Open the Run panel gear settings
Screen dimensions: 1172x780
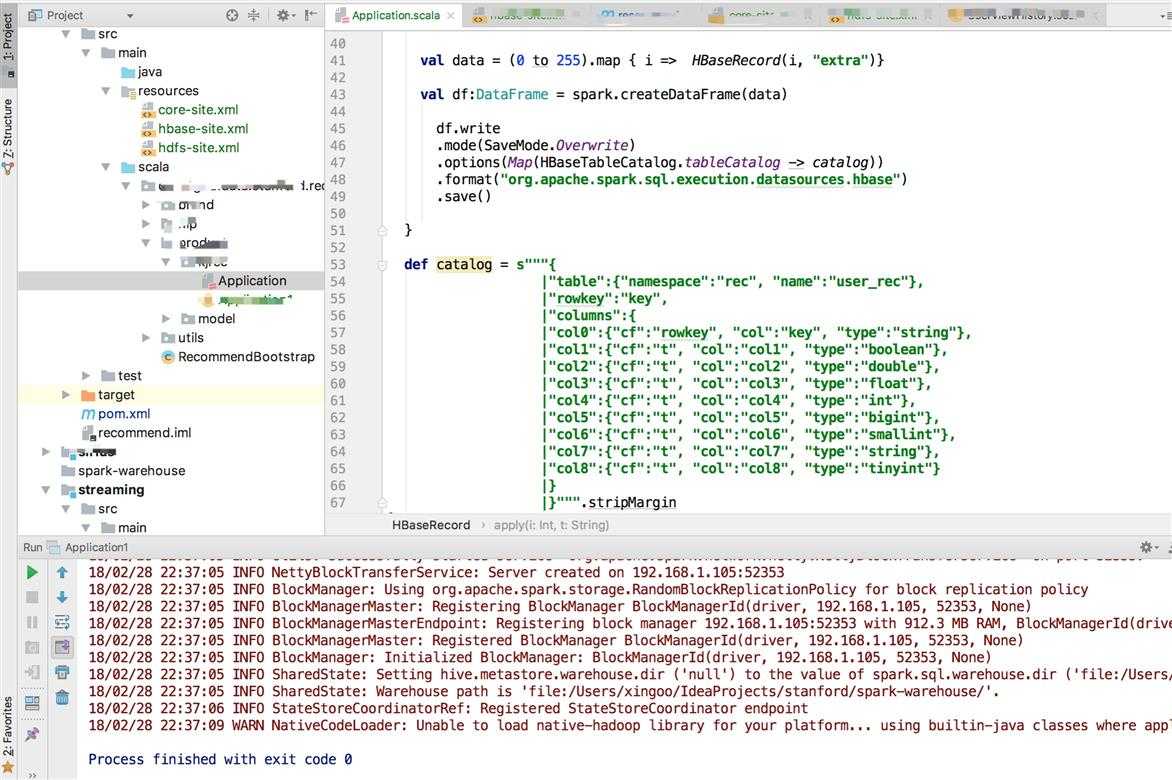tap(1148, 547)
